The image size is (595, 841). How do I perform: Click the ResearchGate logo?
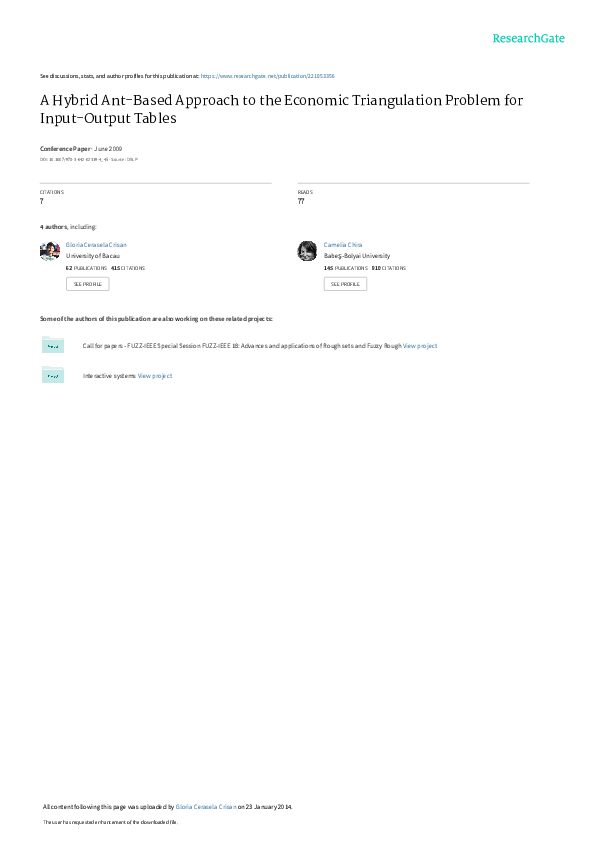pyautogui.click(x=528, y=38)
